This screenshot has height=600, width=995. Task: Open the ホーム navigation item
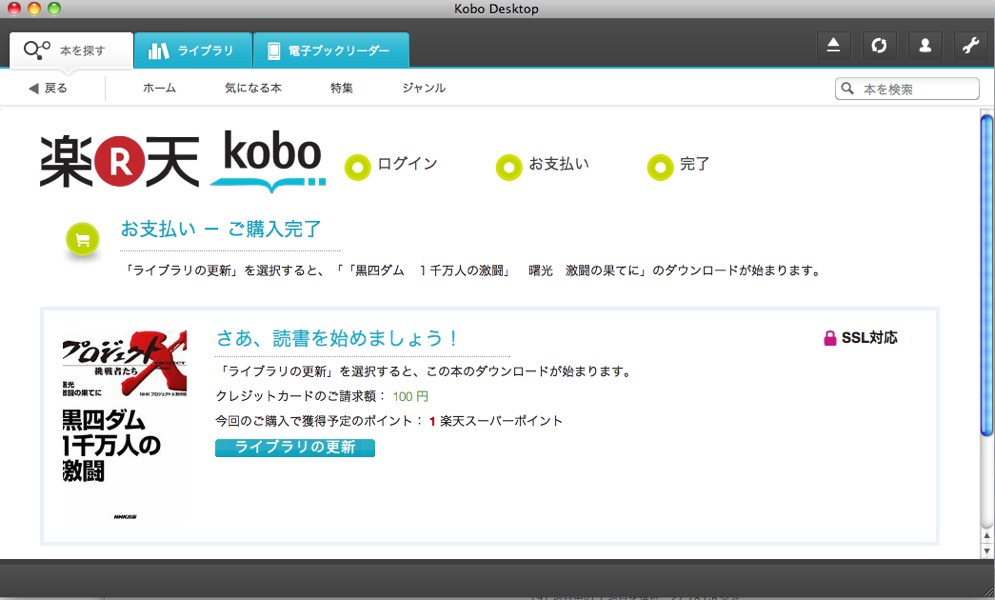(x=159, y=88)
